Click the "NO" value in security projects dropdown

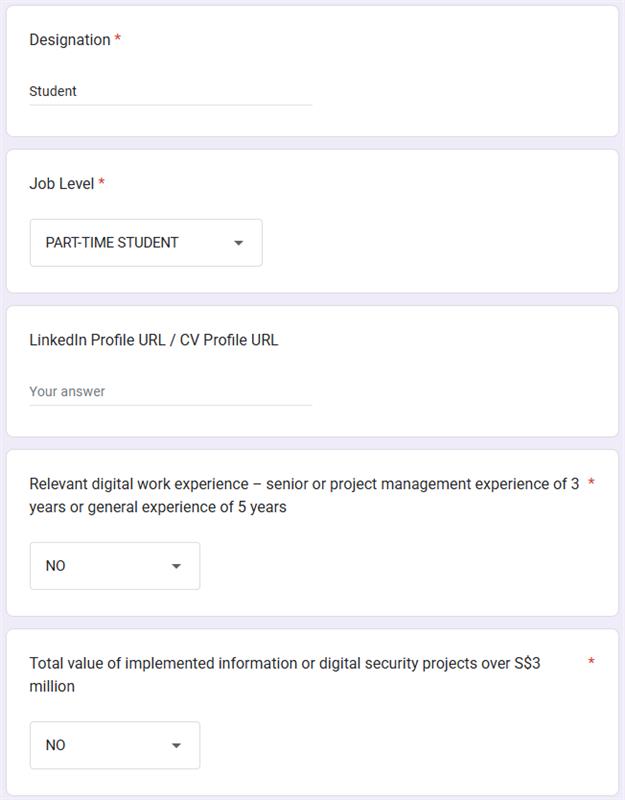tap(56, 745)
